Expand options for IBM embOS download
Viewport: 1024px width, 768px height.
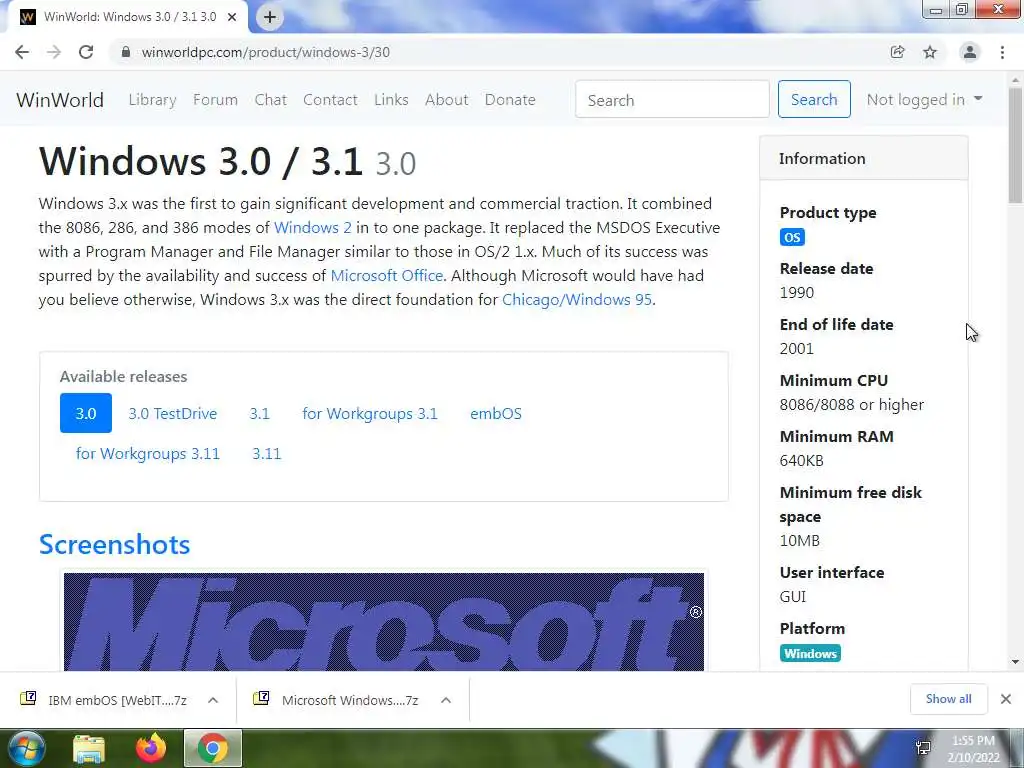[x=213, y=700]
